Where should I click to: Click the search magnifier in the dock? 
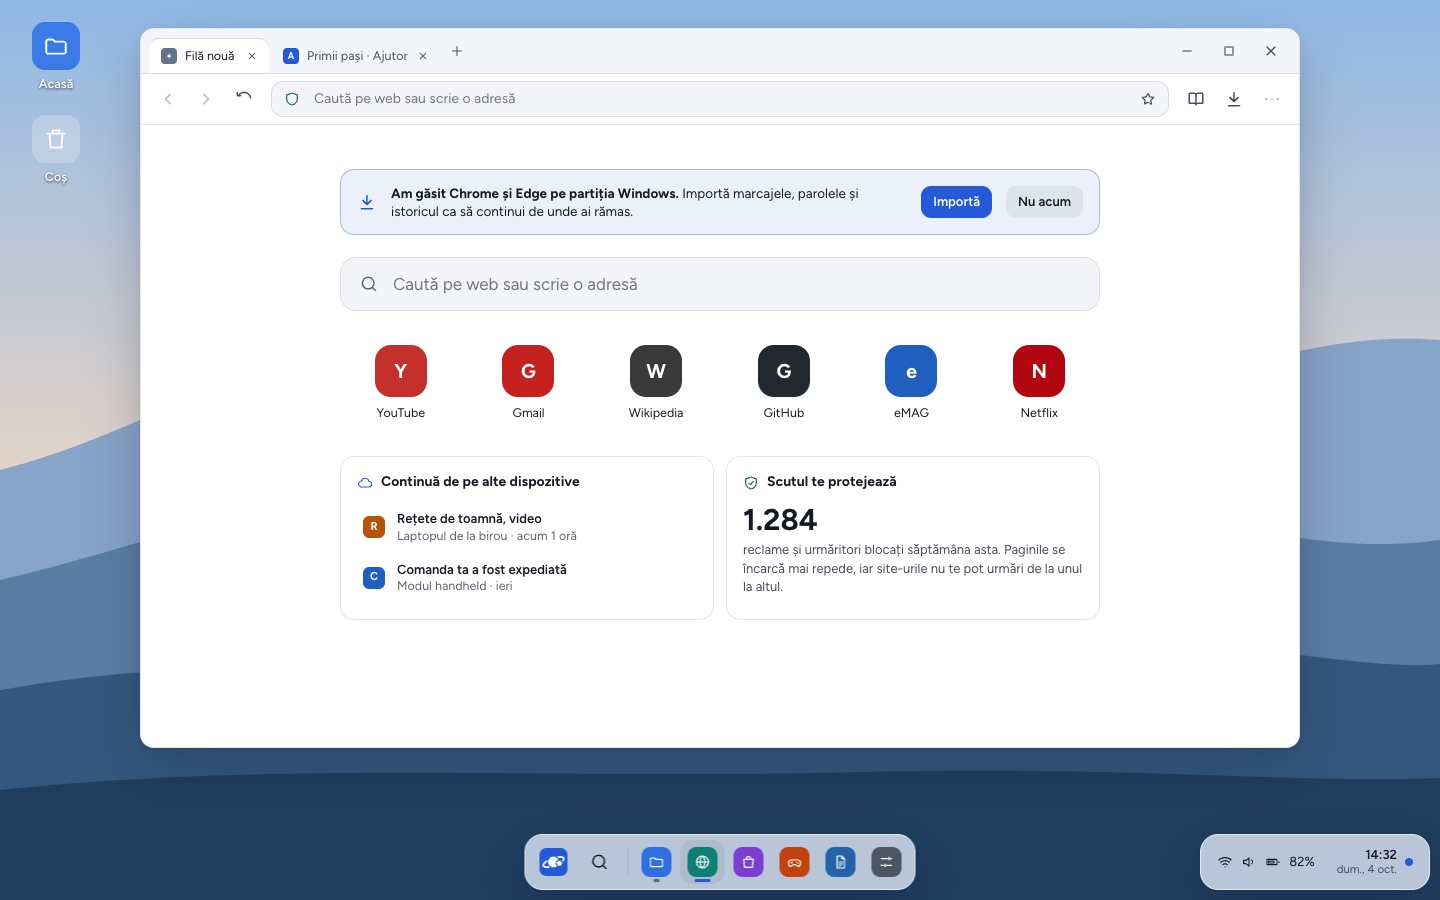600,862
